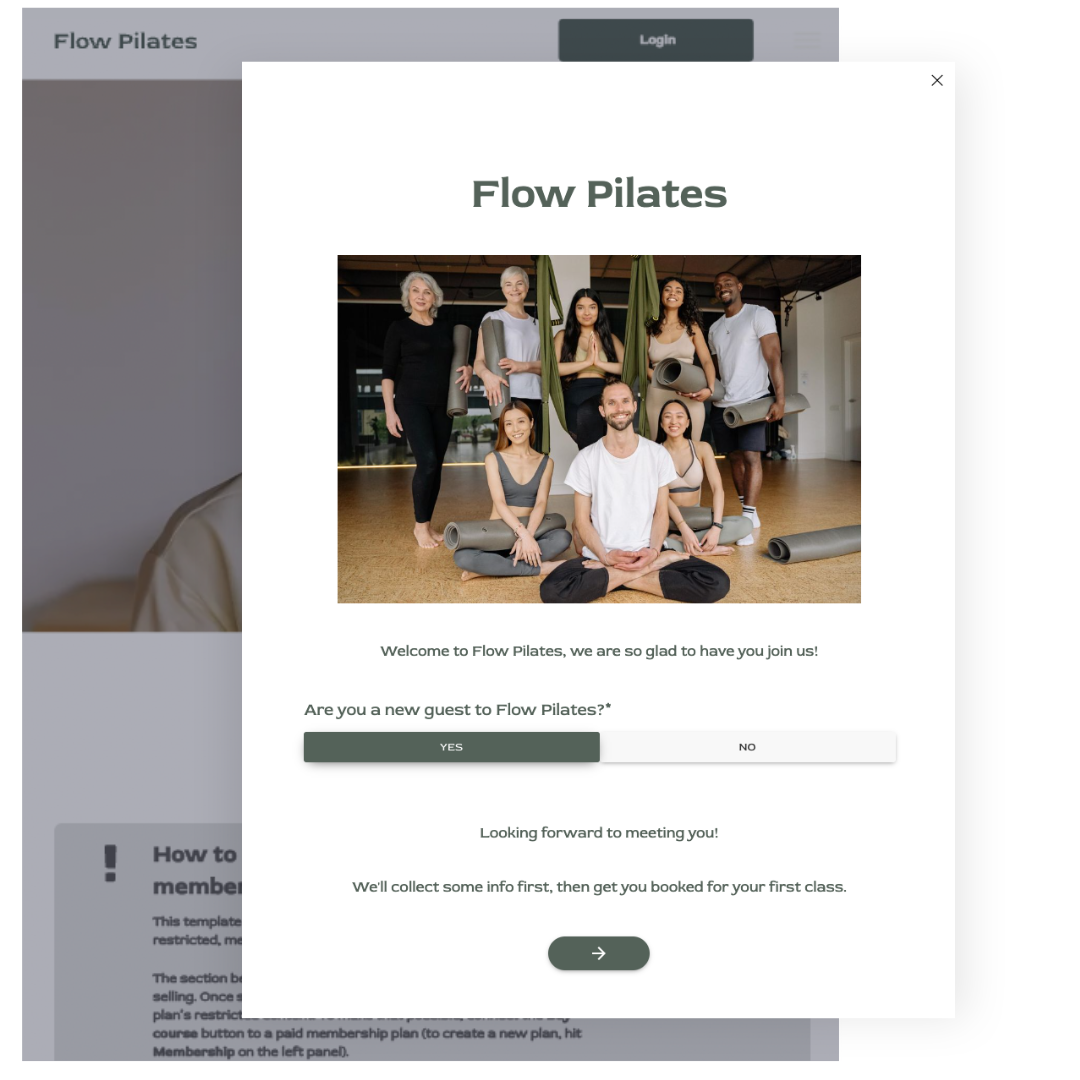Click the Flow Pilates header logo

pos(125,41)
